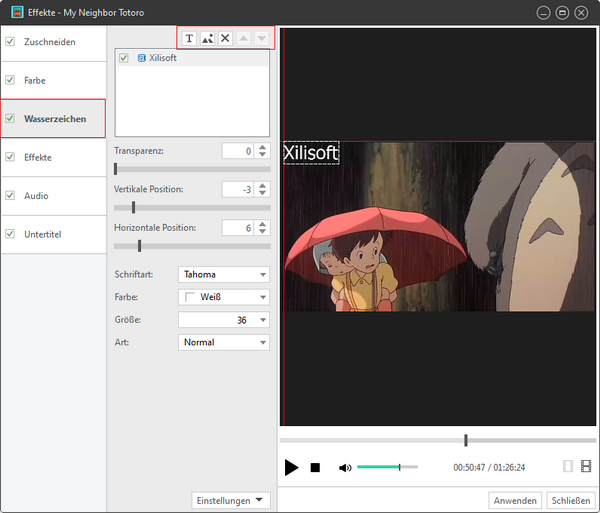The height and width of the screenshot is (513, 600).
Task: Mute the speaker volume icon
Action: [x=345, y=467]
